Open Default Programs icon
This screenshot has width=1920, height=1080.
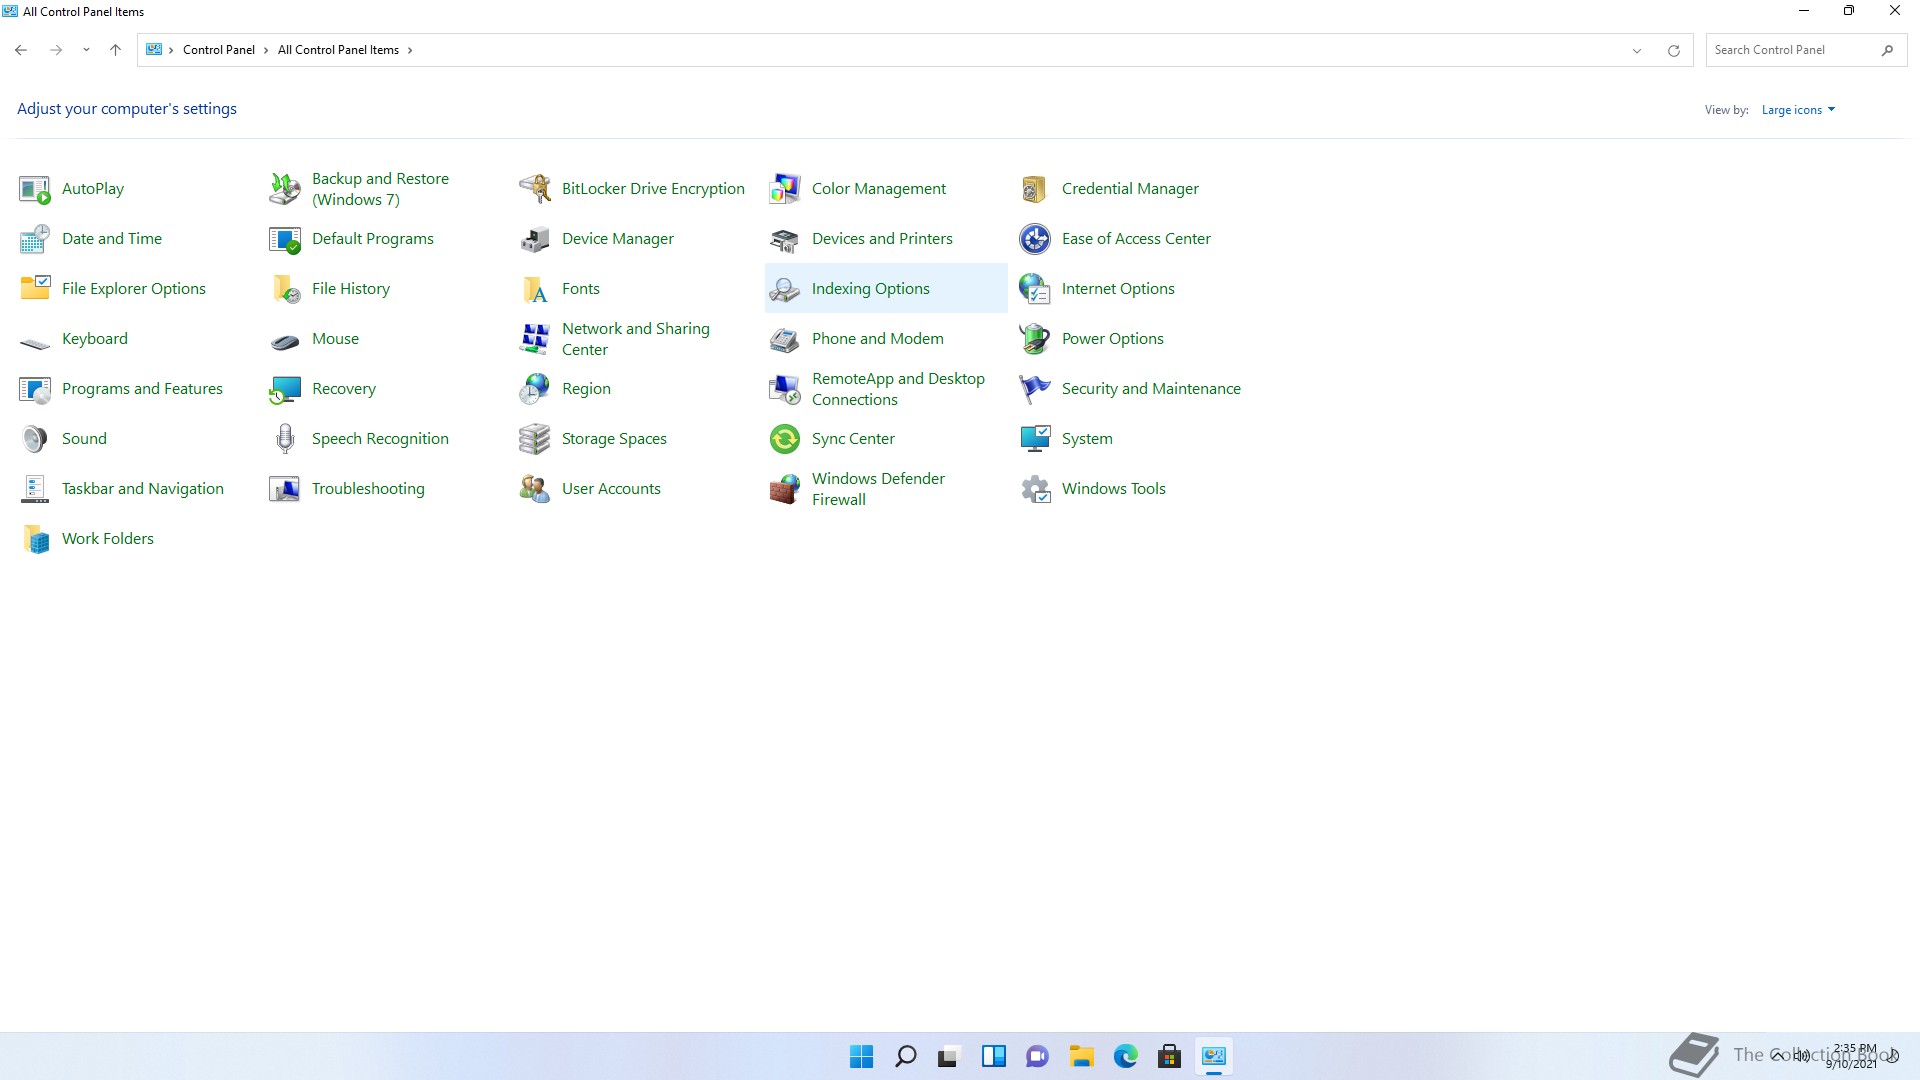click(x=285, y=239)
